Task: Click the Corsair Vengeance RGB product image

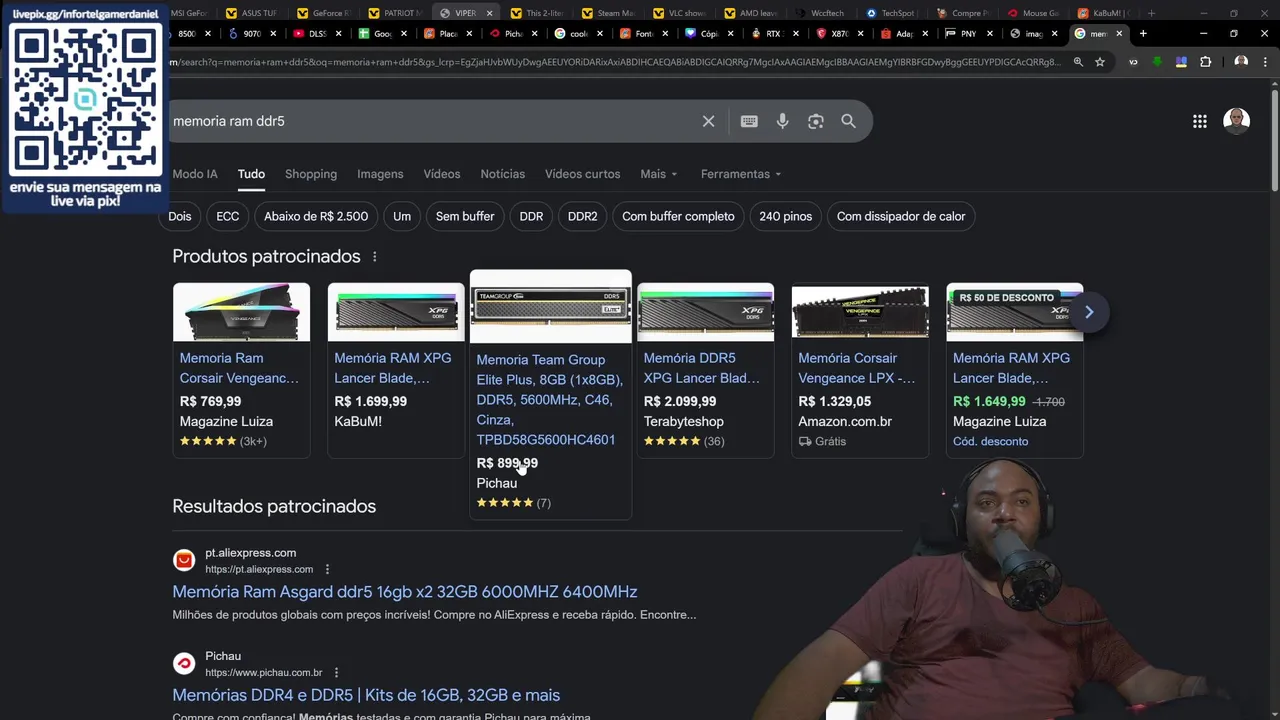Action: [241, 312]
